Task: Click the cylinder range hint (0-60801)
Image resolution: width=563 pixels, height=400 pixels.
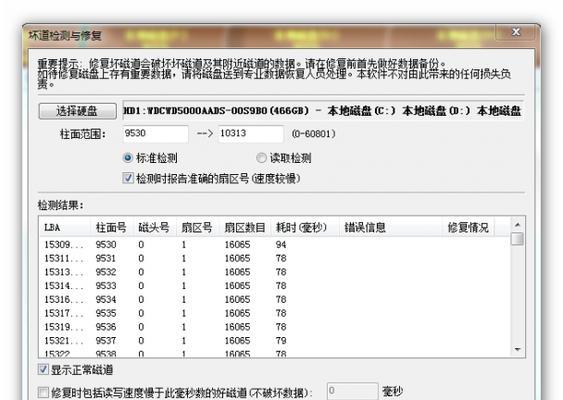Action: pyautogui.click(x=313, y=134)
